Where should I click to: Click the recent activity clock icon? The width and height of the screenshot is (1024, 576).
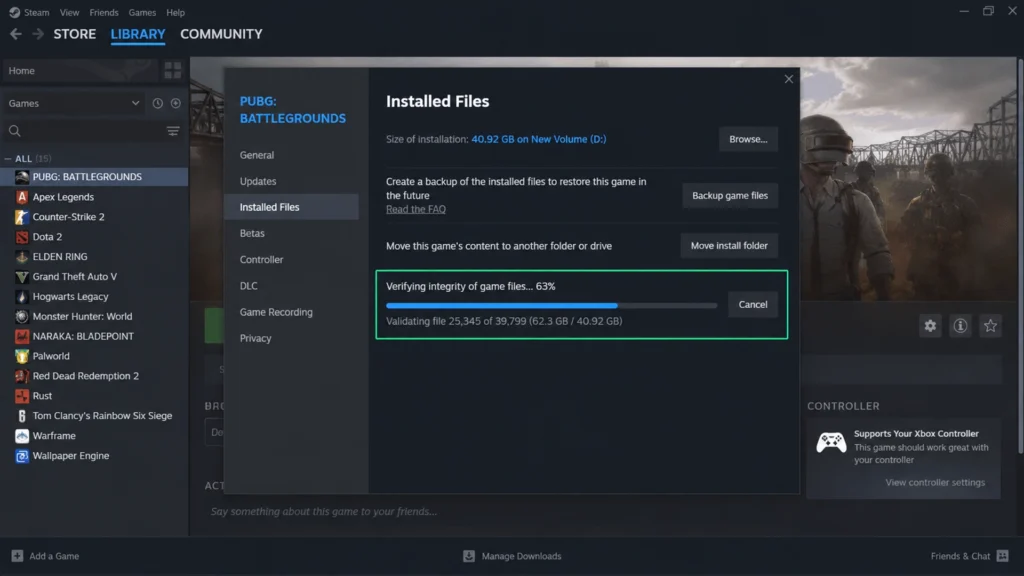tap(157, 103)
